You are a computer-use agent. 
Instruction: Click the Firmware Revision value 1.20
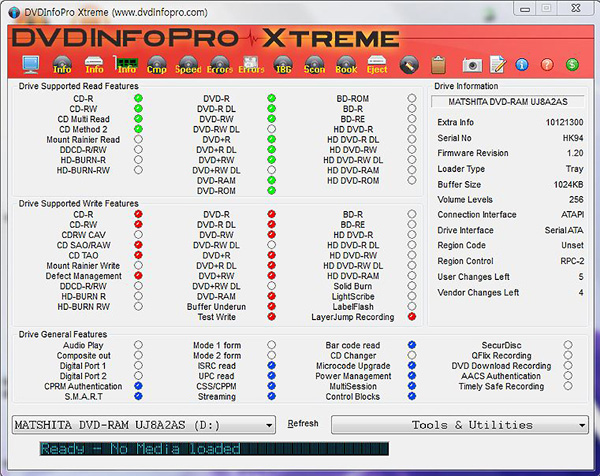[x=575, y=153]
